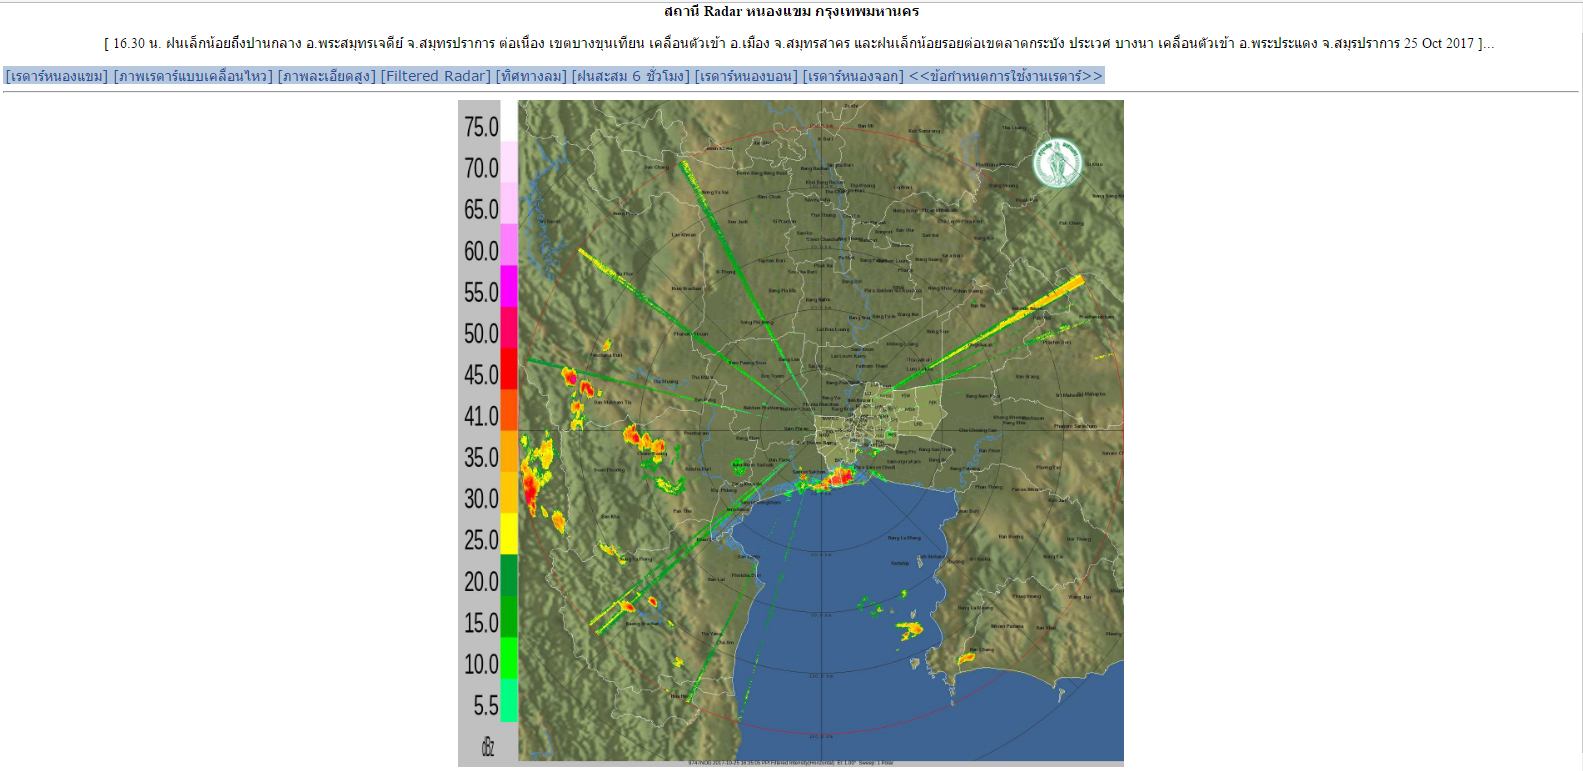Open the ข้อกำหนดการใช้งานเรดาร์ terms link

[x=1005, y=76]
